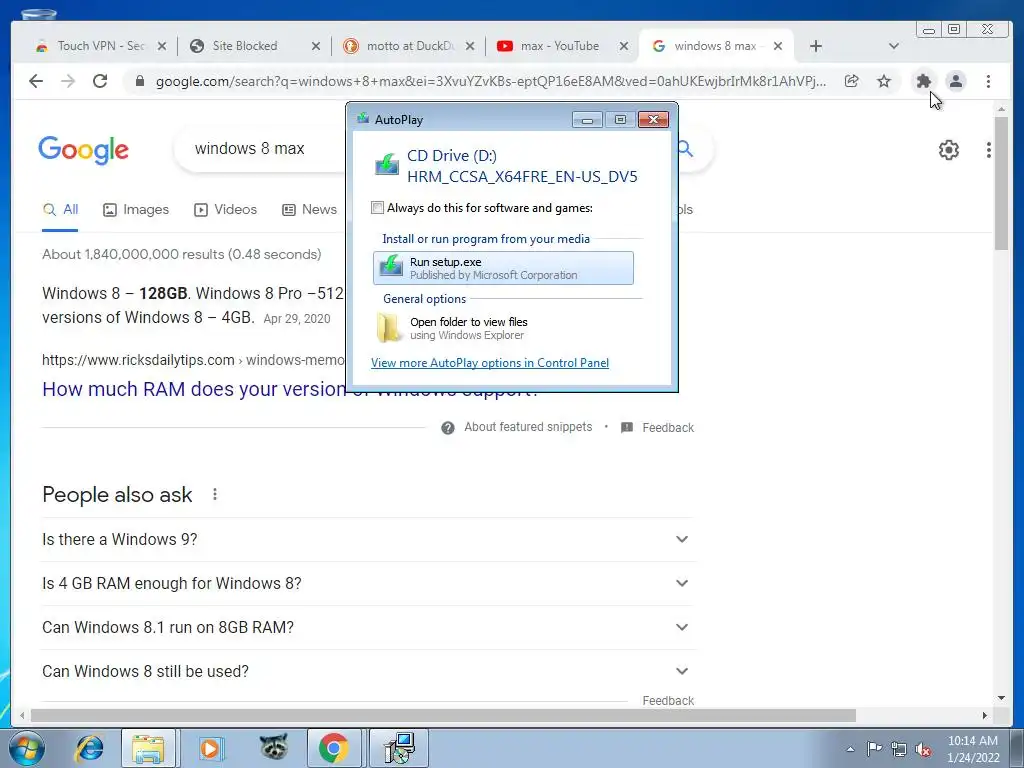Click the muted volume tray icon
The width and height of the screenshot is (1024, 768).
click(923, 750)
